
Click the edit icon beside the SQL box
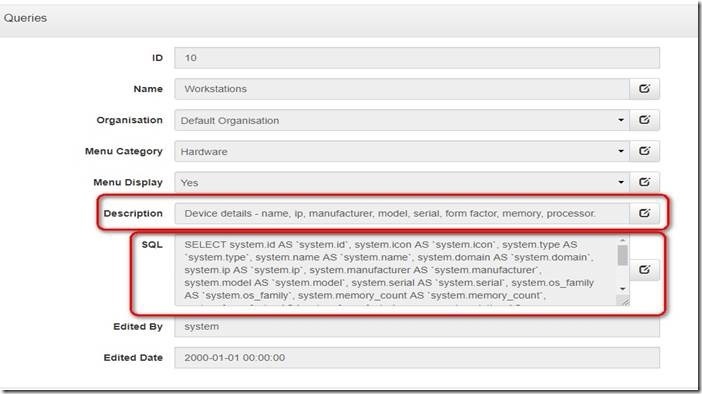click(x=644, y=270)
